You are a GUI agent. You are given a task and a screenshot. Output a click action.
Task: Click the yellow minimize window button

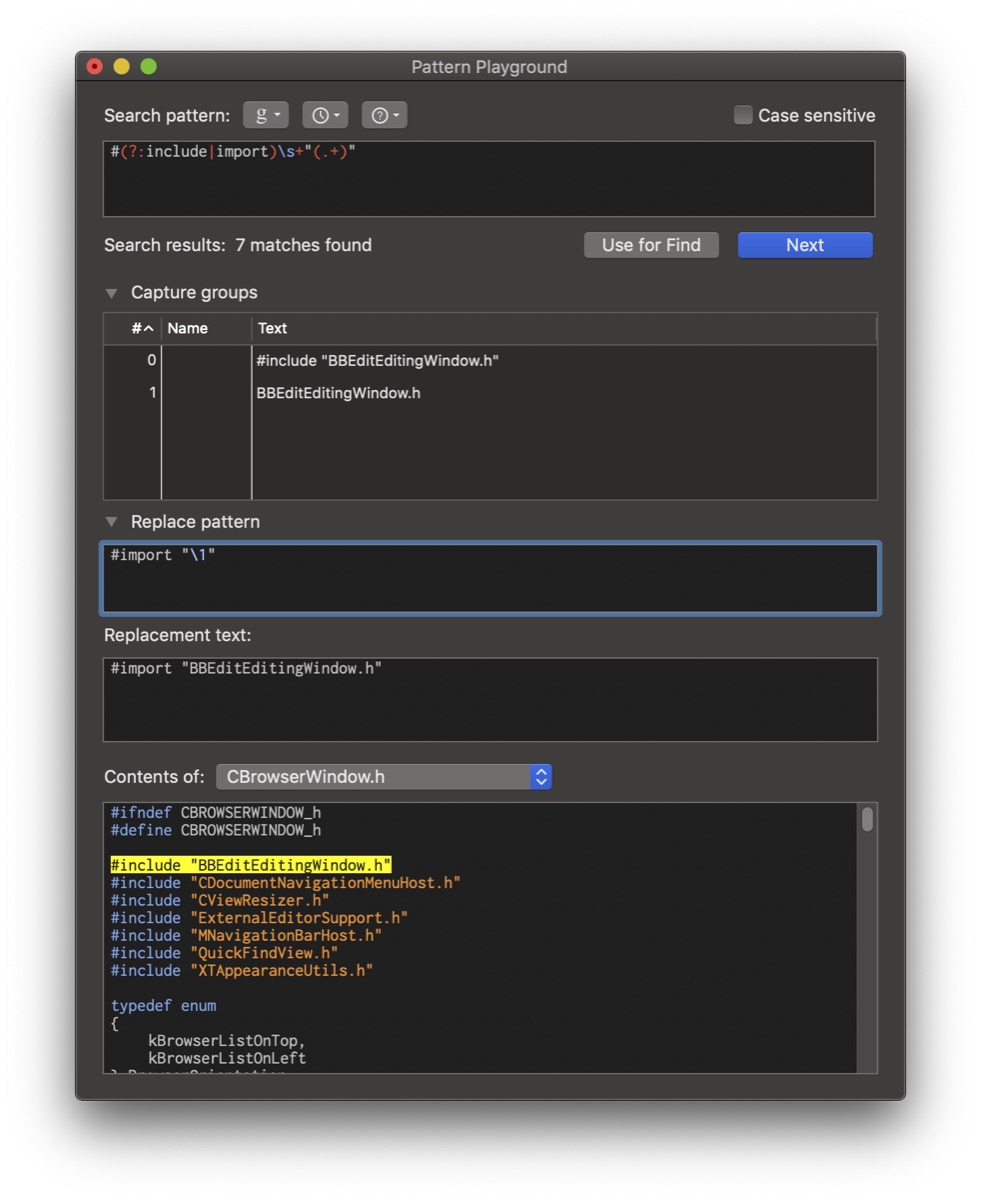coord(121,67)
